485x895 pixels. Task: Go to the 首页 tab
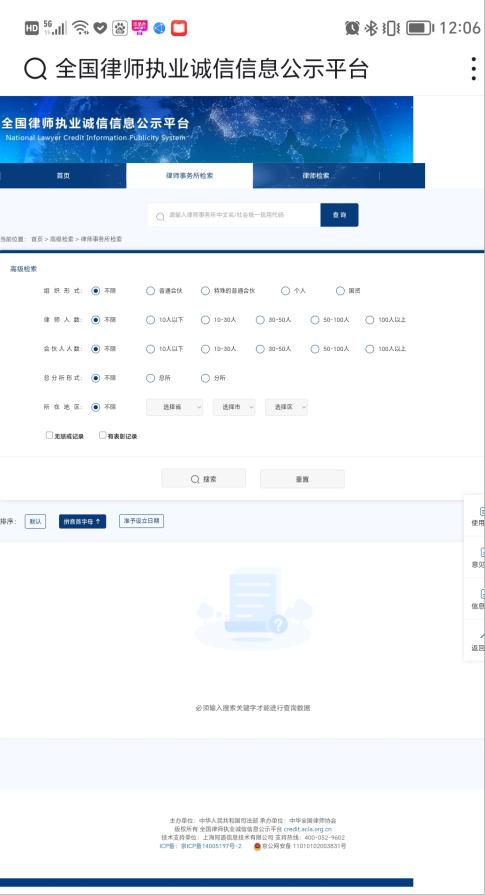pyautogui.click(x=63, y=176)
